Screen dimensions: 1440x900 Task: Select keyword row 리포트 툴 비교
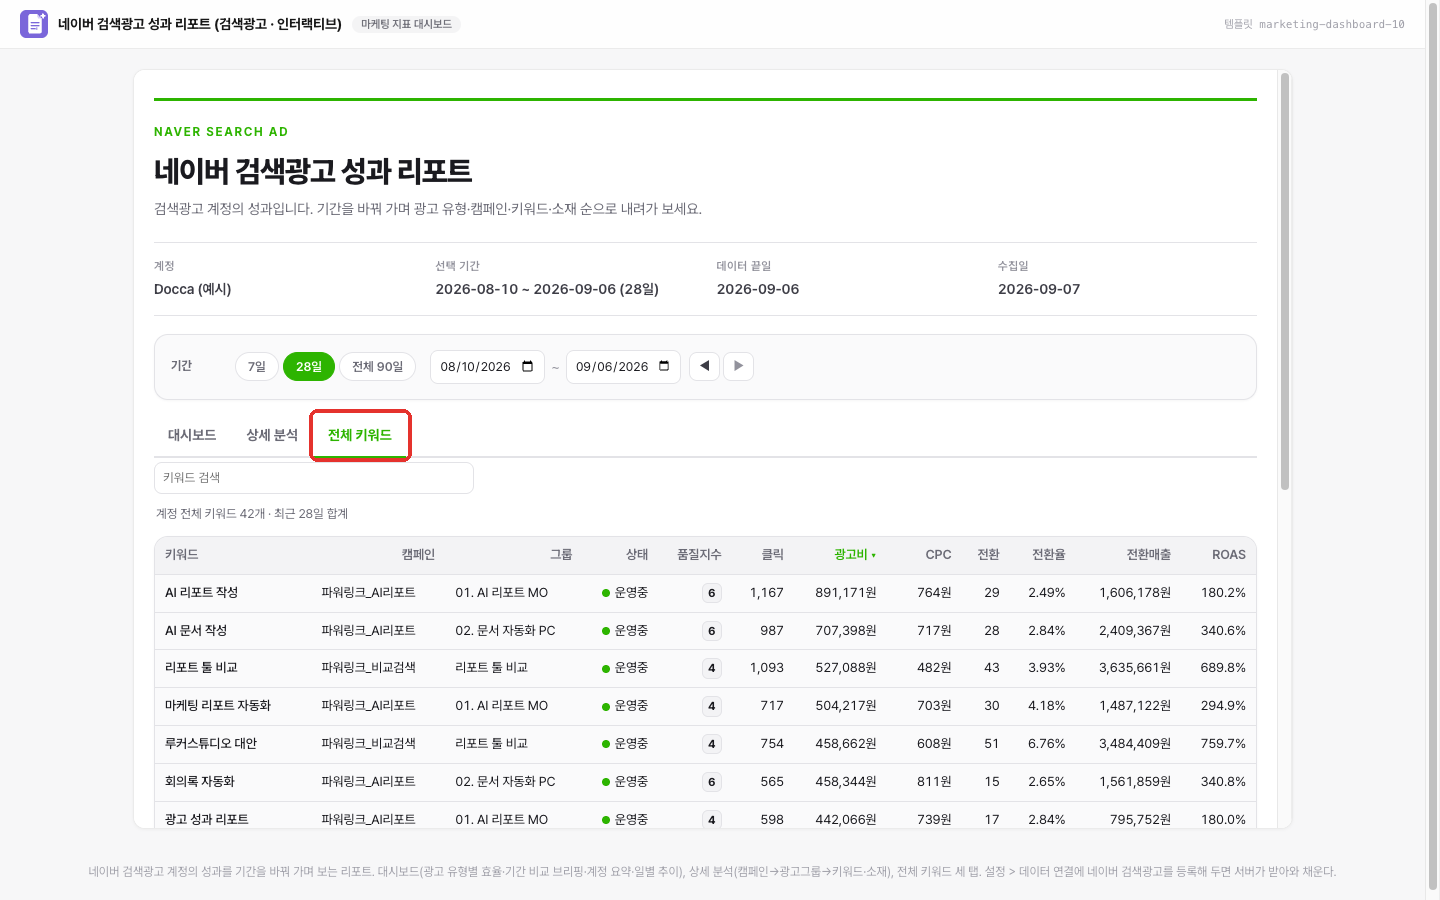click(705, 668)
